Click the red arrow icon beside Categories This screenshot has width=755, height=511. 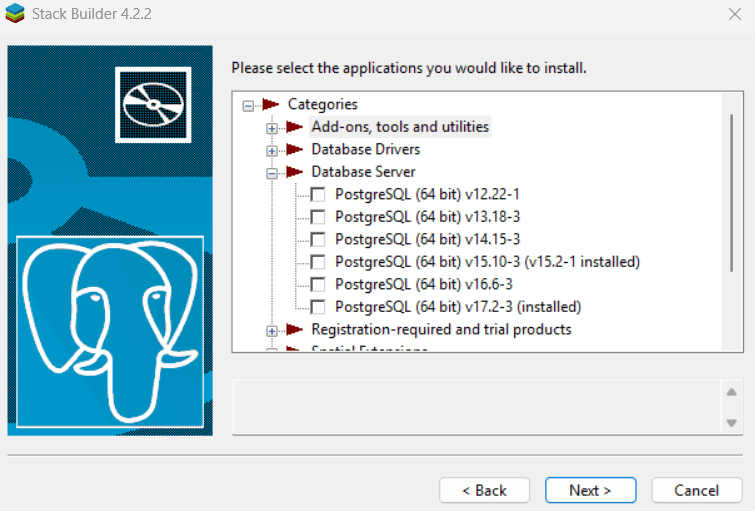click(271, 104)
